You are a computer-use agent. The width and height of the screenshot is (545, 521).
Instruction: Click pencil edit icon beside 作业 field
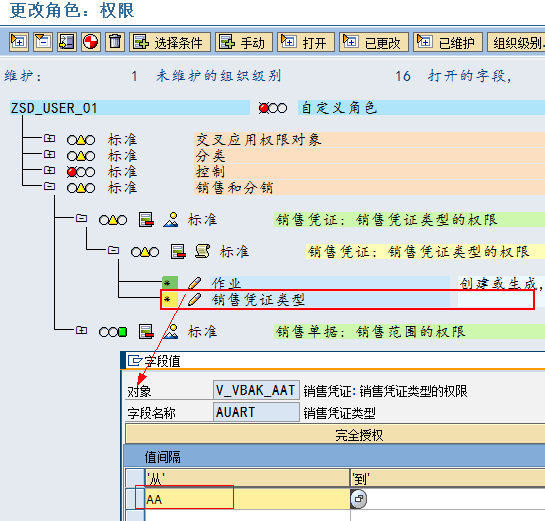tap(194, 283)
